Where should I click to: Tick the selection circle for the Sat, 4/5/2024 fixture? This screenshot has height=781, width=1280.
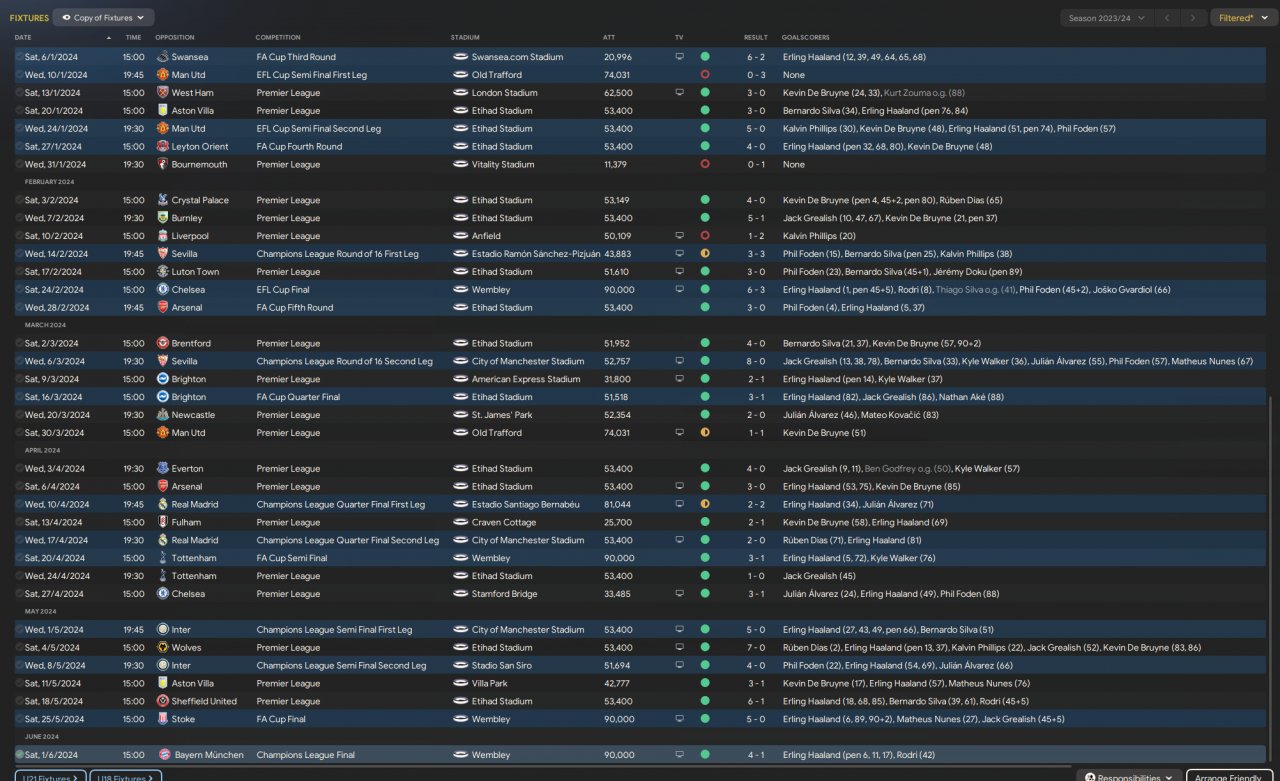(19, 648)
